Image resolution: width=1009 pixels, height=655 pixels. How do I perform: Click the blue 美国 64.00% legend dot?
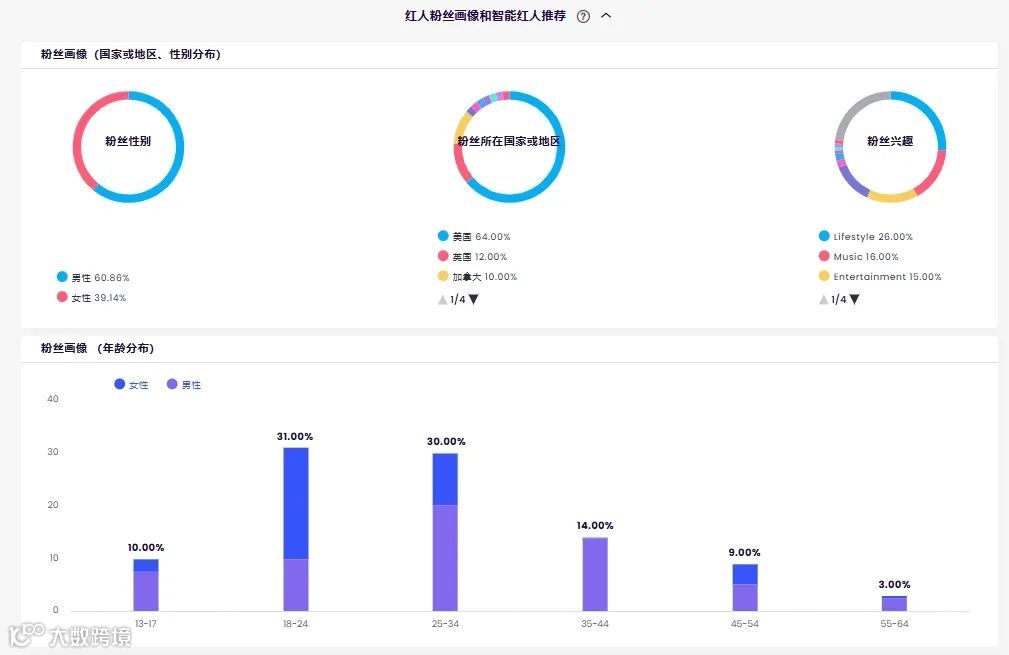tap(443, 236)
